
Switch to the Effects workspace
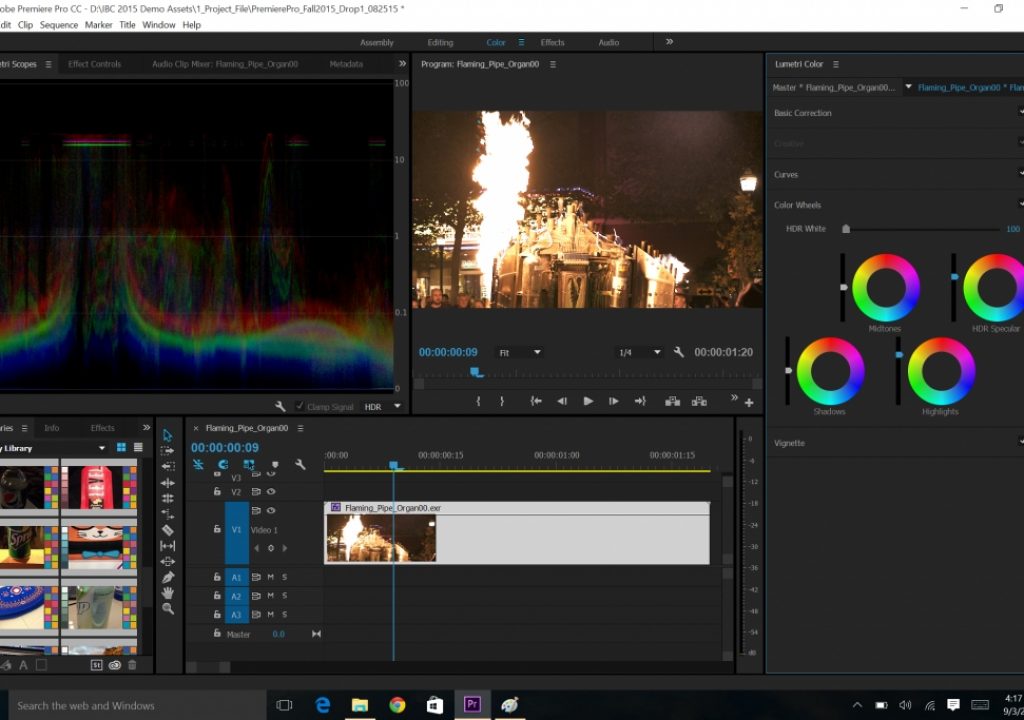pyautogui.click(x=552, y=42)
